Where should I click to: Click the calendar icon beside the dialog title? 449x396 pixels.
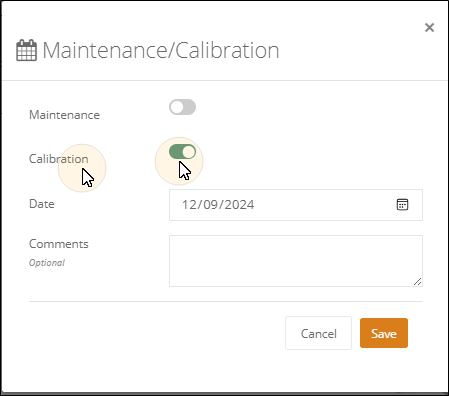(26, 50)
